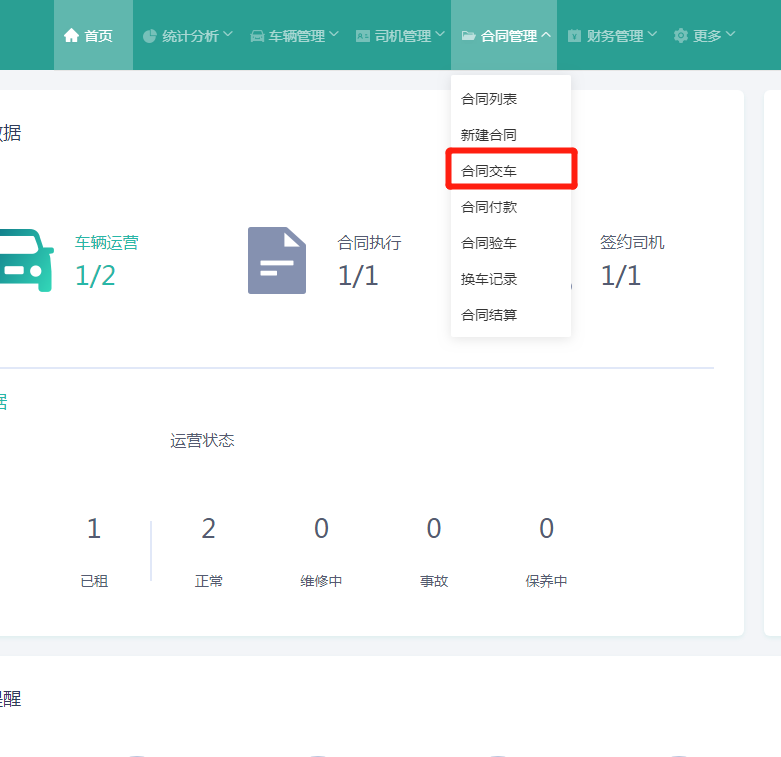Image resolution: width=781 pixels, height=757 pixels.
Task: Click the 财务管理 money icon
Action: 574,36
